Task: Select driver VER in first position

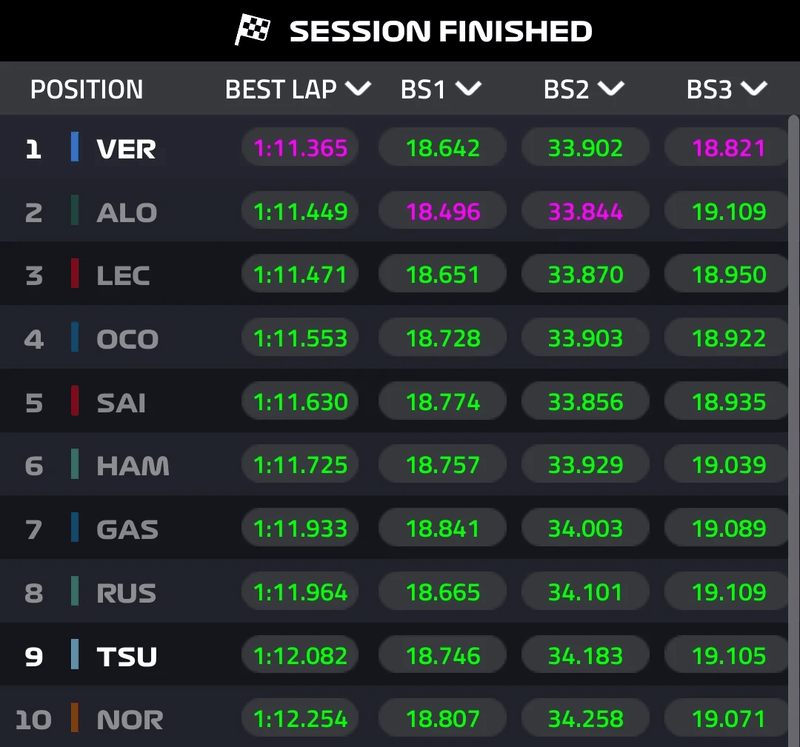Action: (x=126, y=149)
